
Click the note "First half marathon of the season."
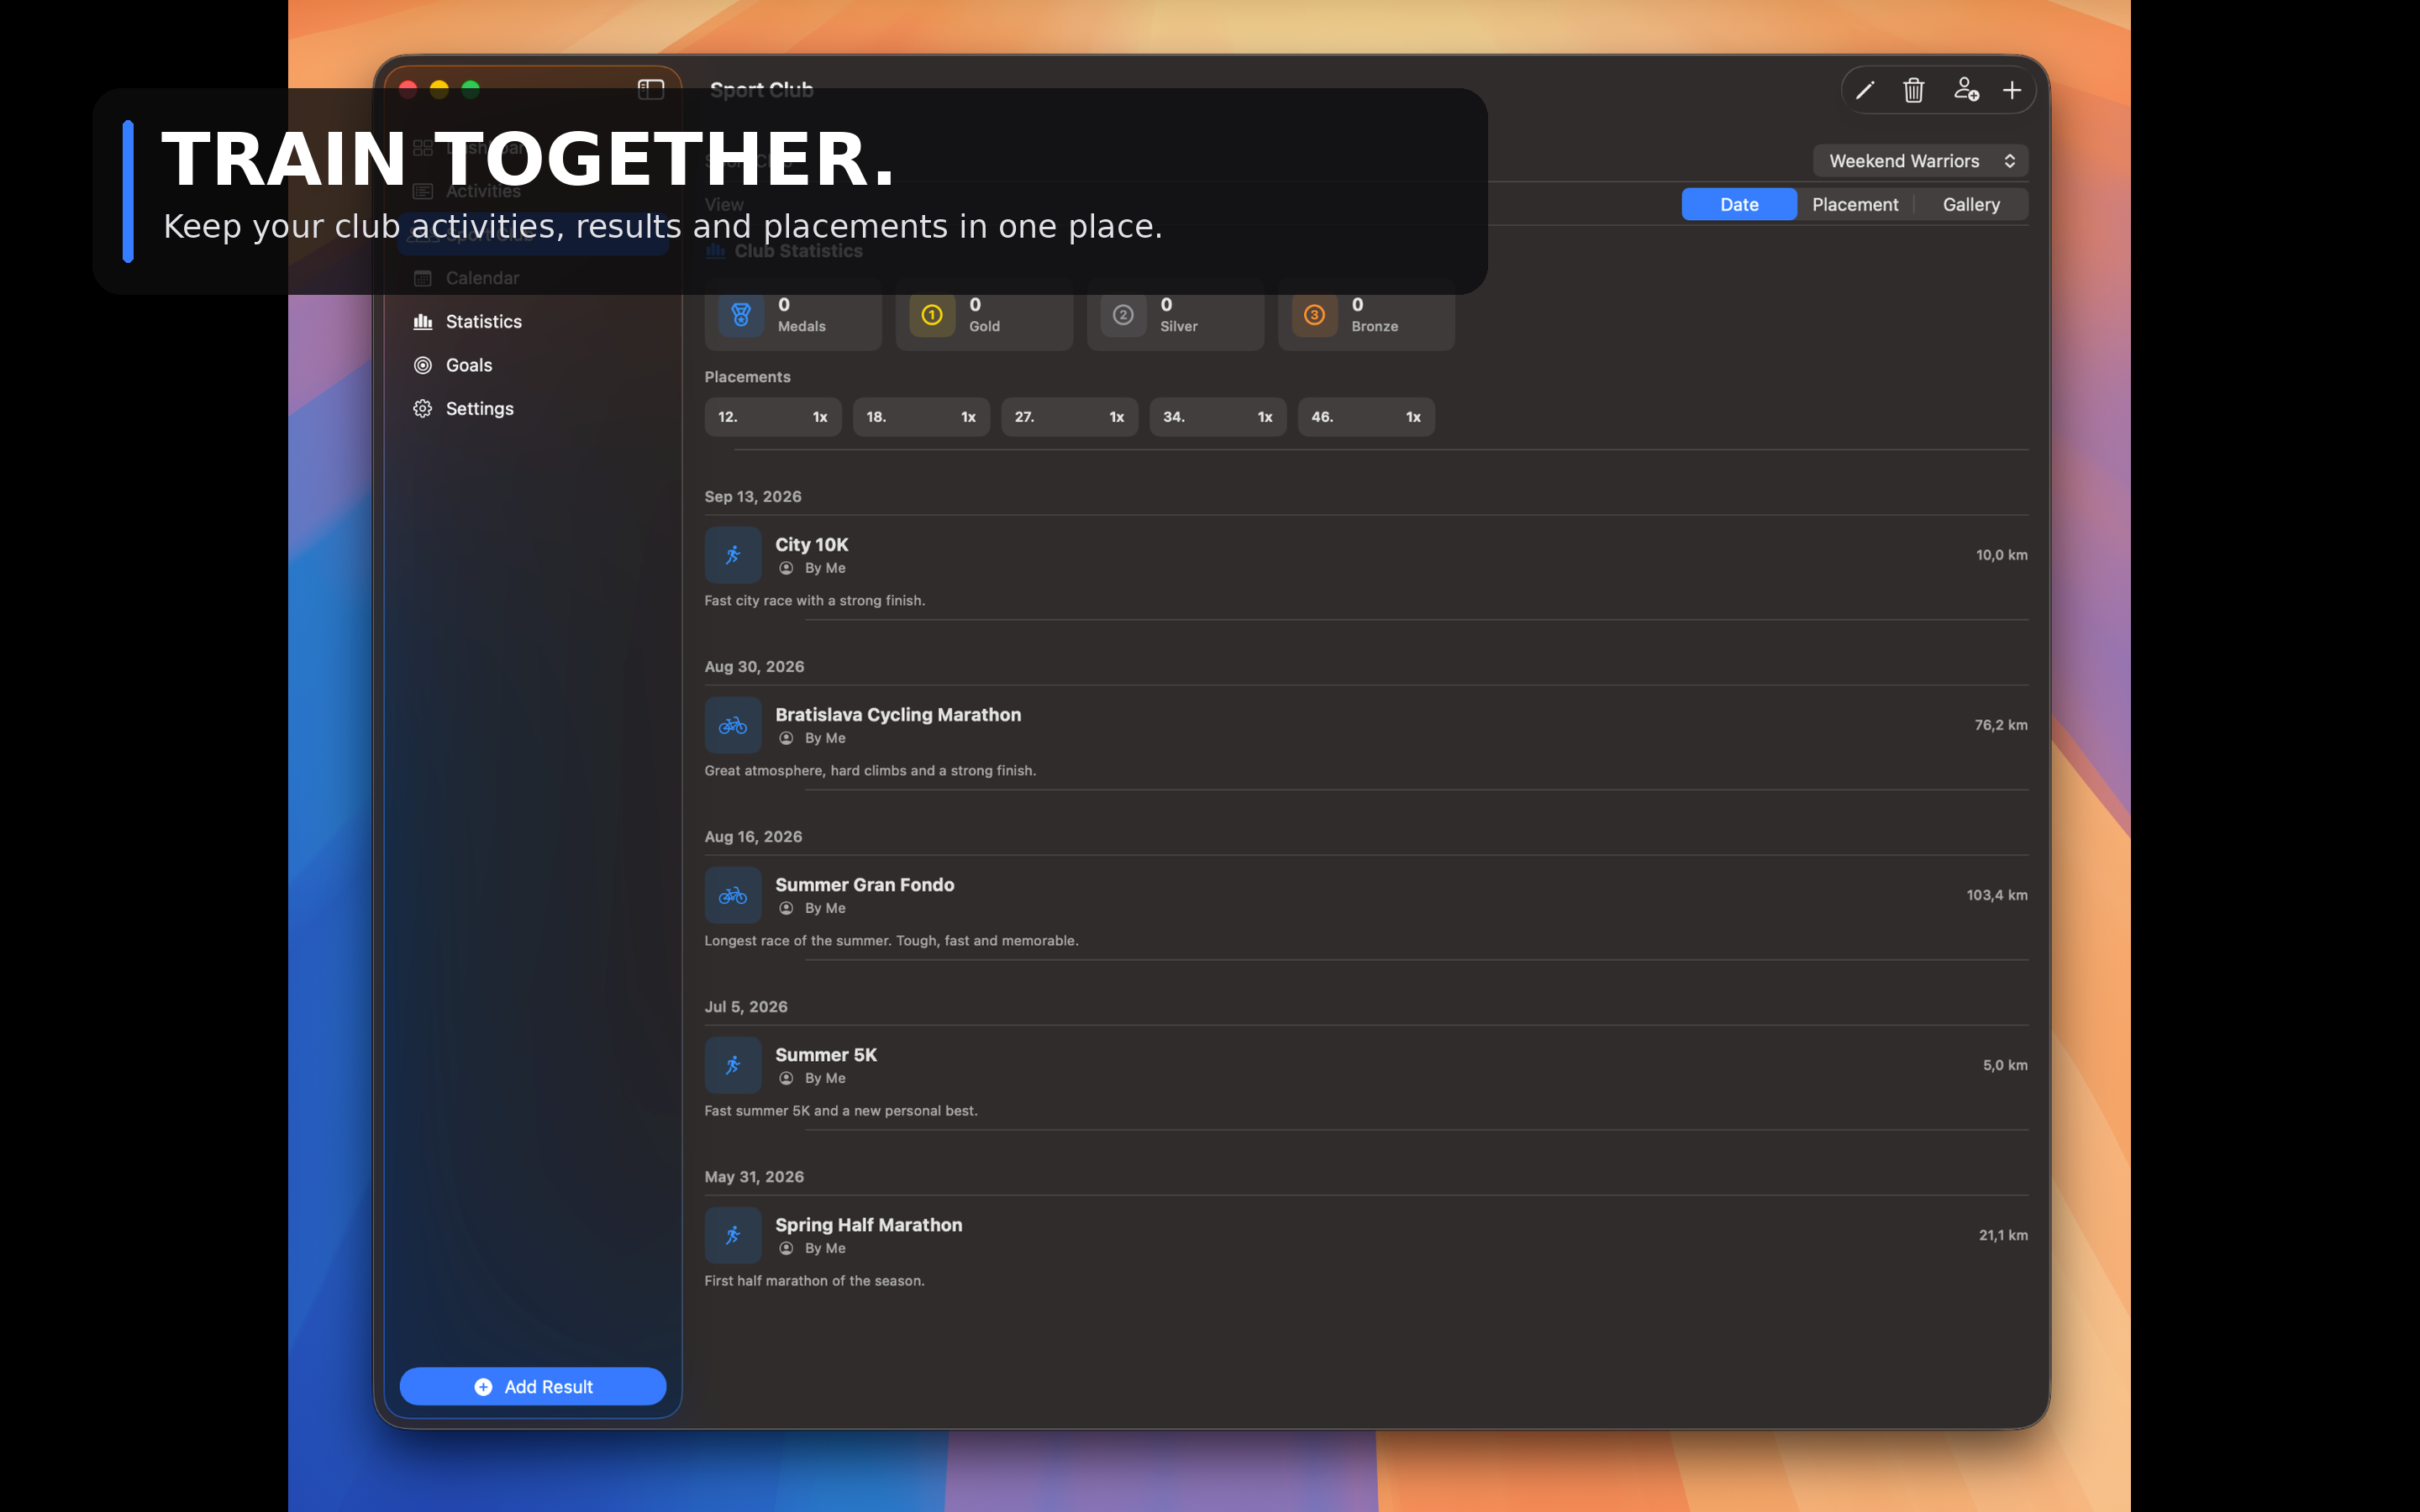coord(814,1280)
